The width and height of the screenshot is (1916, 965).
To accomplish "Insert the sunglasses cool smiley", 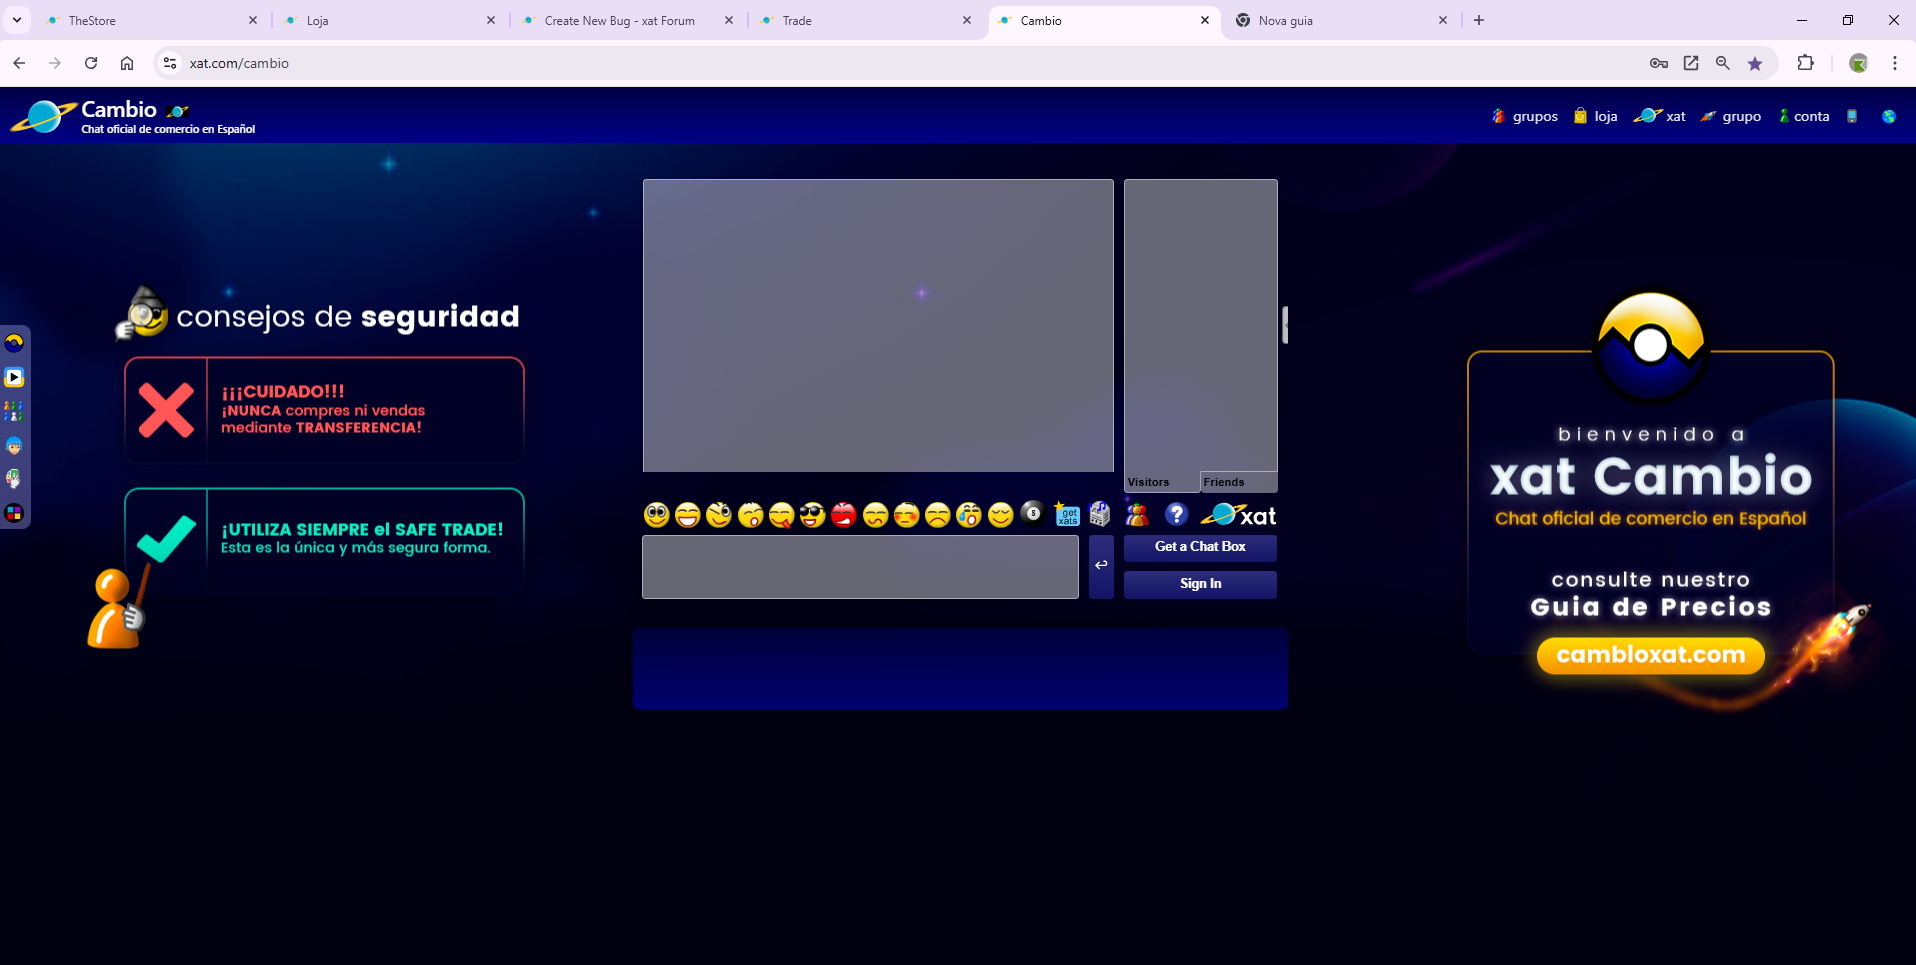I will [812, 515].
